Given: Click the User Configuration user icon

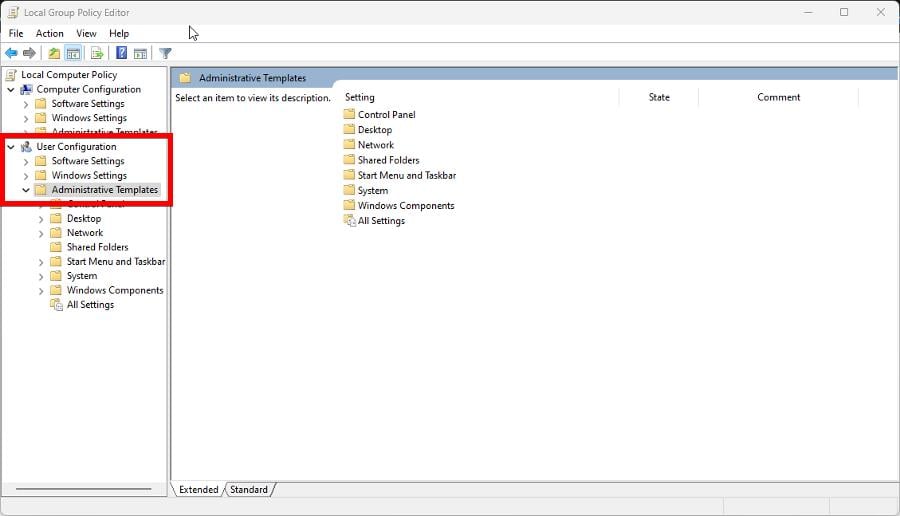Looking at the screenshot, I should pyautogui.click(x=26, y=147).
